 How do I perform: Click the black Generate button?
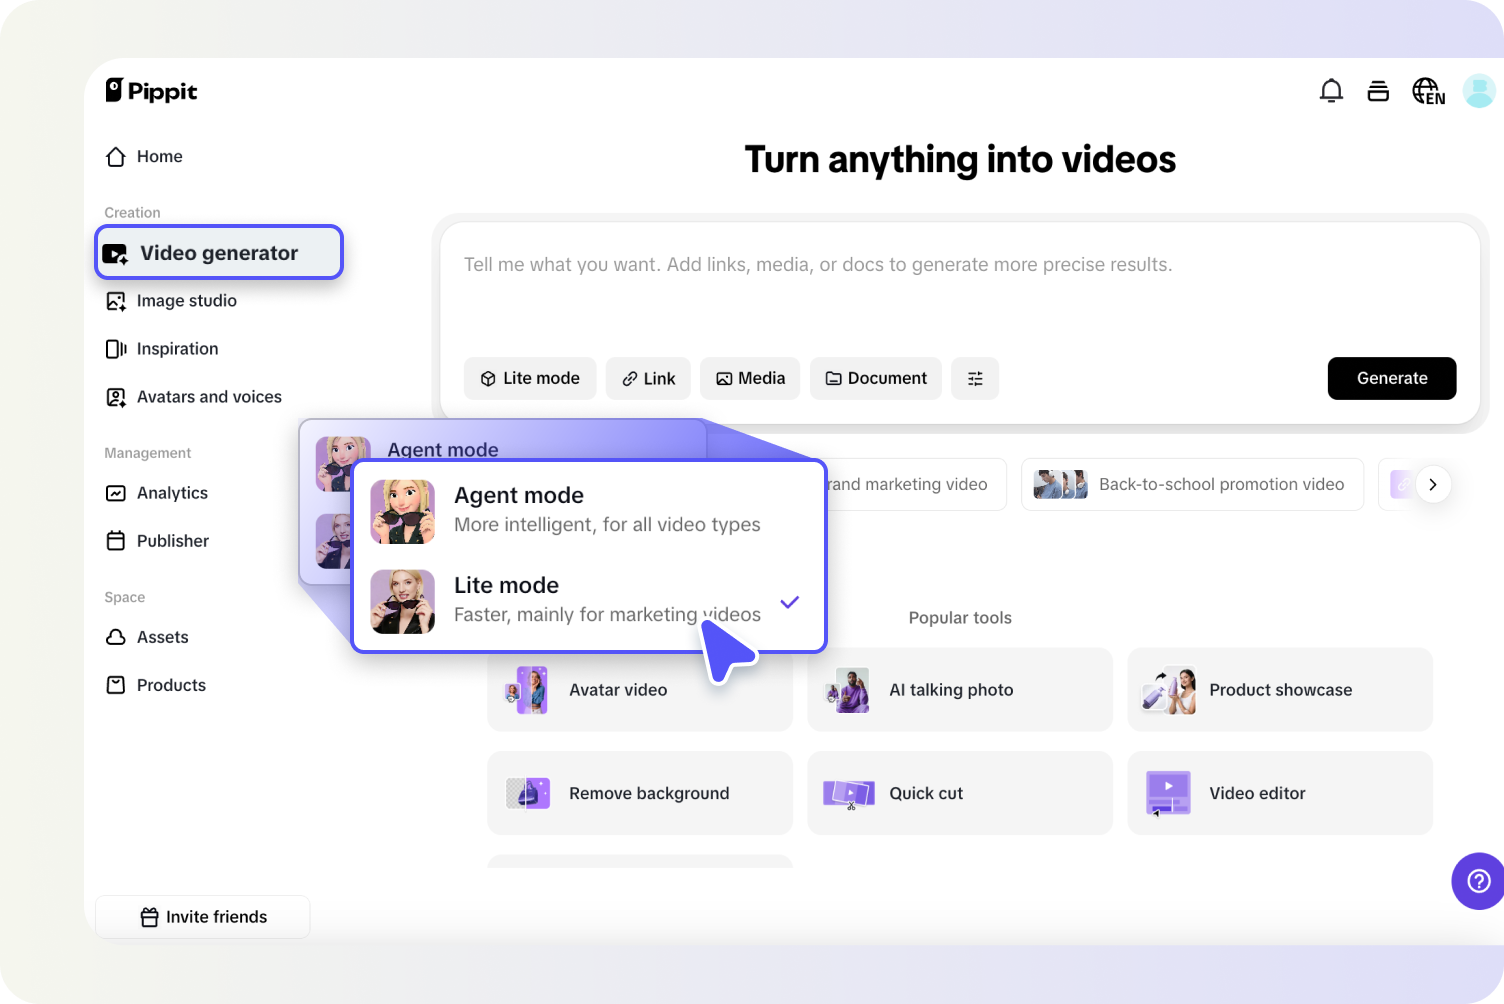(1392, 378)
